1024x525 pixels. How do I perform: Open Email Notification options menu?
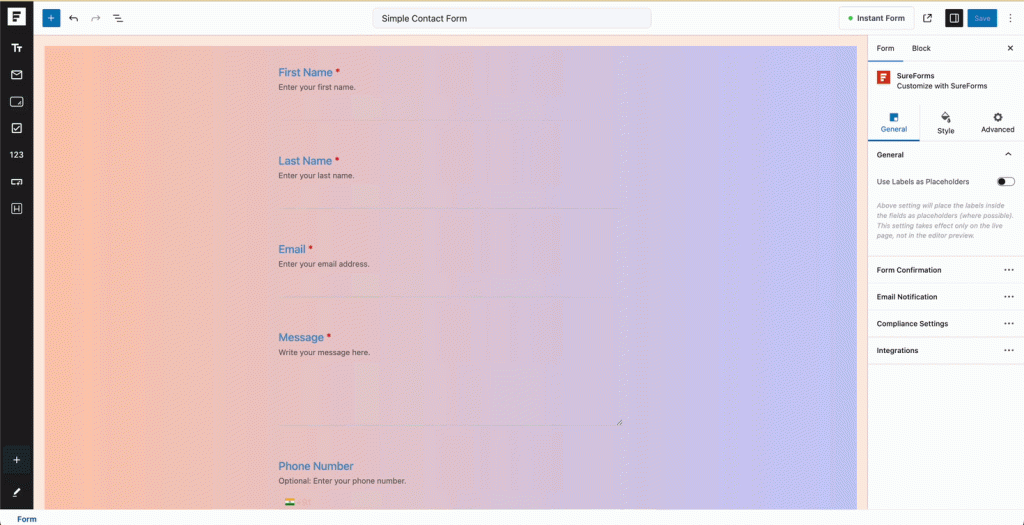1008,297
